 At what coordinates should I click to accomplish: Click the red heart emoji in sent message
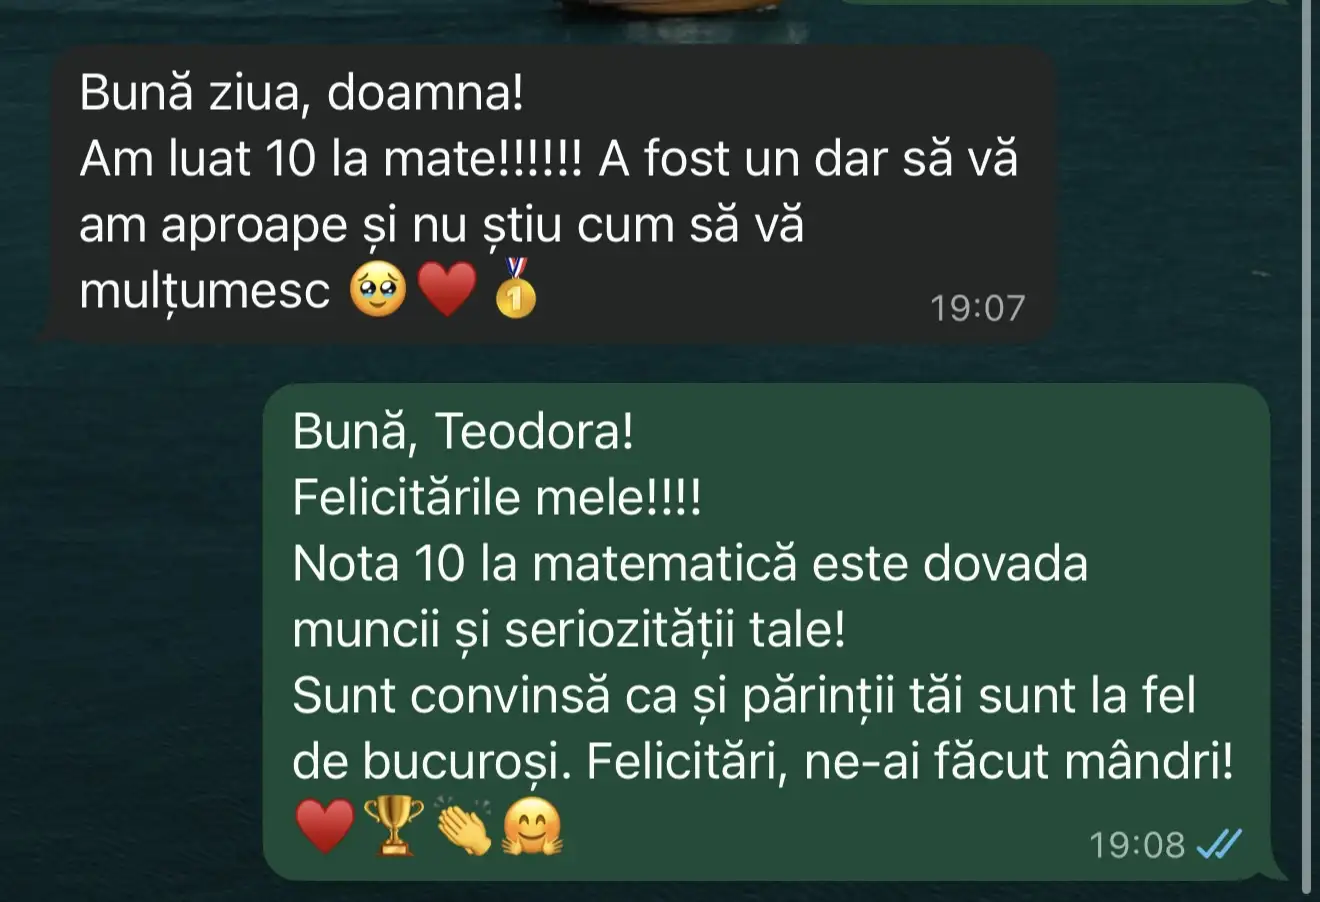click(325, 827)
